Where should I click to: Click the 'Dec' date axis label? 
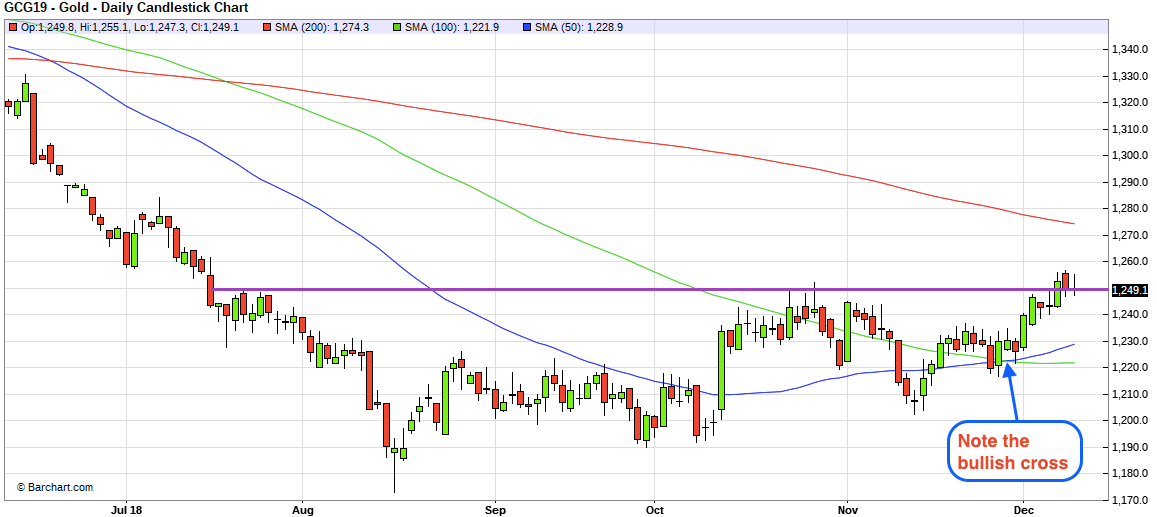tap(1024, 508)
